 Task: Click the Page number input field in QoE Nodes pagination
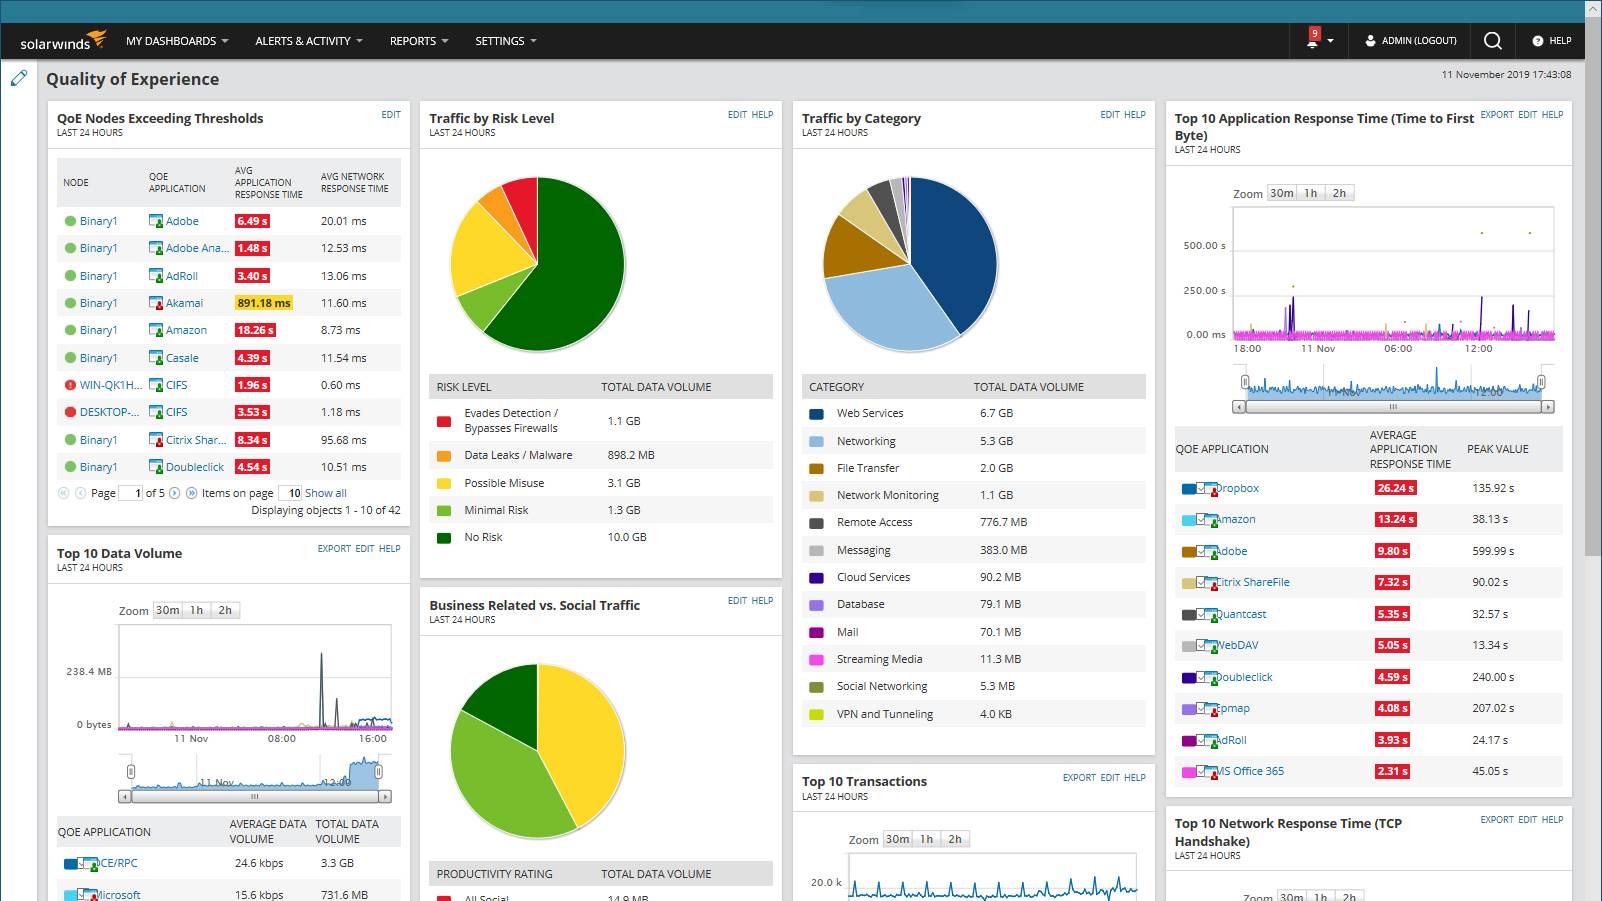point(130,493)
